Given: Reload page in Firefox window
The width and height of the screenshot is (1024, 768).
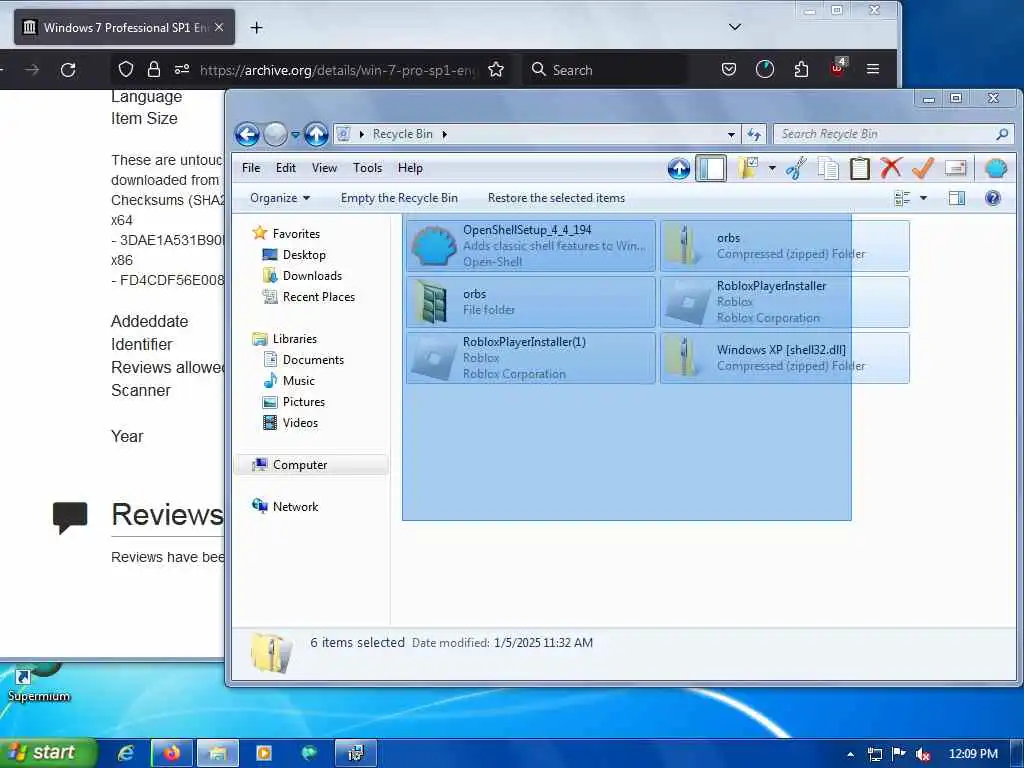Looking at the screenshot, I should [x=68, y=70].
